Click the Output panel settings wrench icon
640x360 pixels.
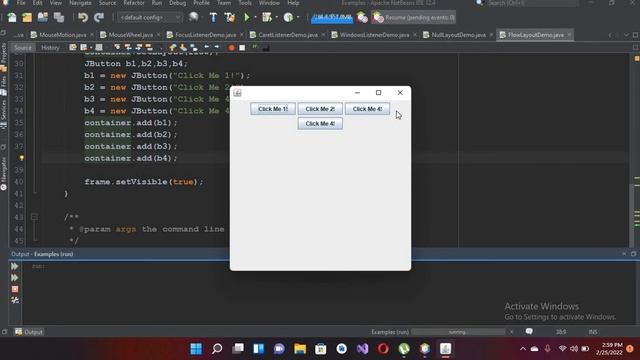coord(15,300)
